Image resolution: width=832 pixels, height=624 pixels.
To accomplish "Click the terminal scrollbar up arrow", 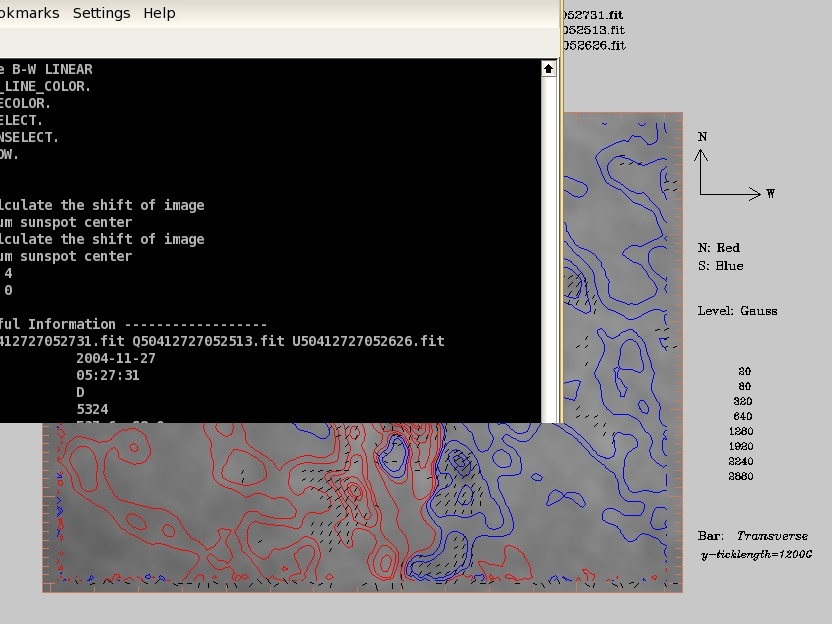I will coord(549,69).
